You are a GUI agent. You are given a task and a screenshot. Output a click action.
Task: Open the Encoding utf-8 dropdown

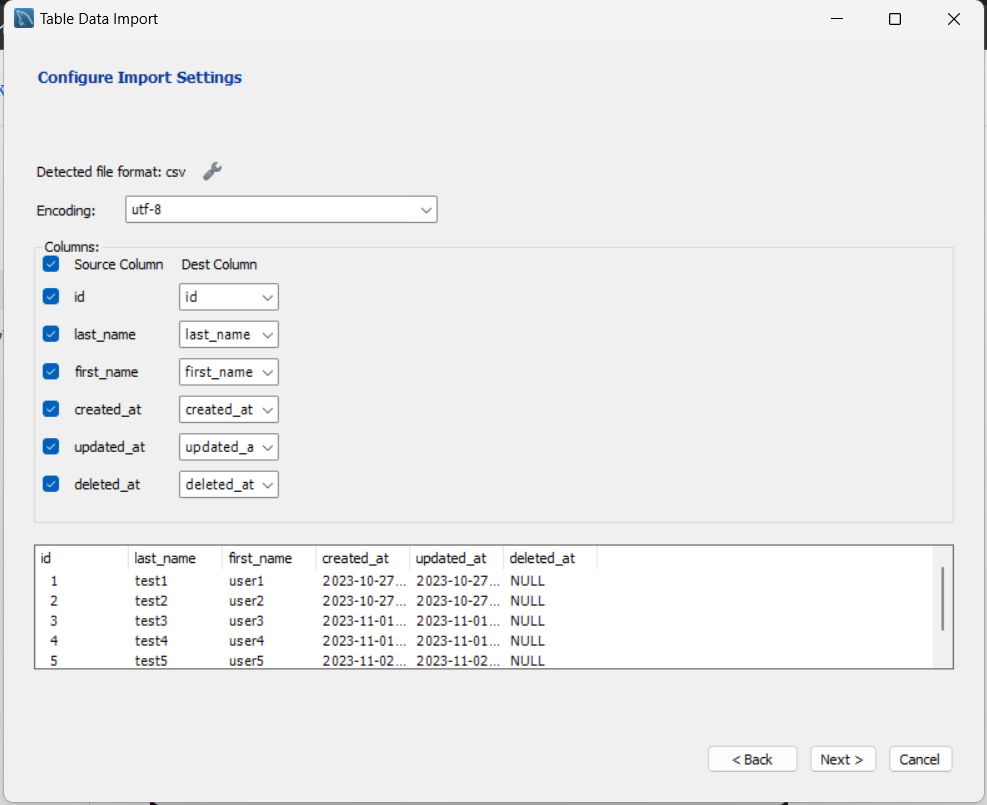pyautogui.click(x=281, y=210)
